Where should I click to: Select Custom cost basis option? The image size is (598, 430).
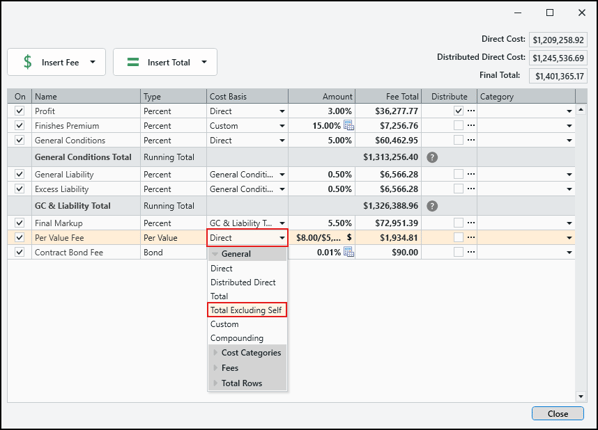pos(247,324)
